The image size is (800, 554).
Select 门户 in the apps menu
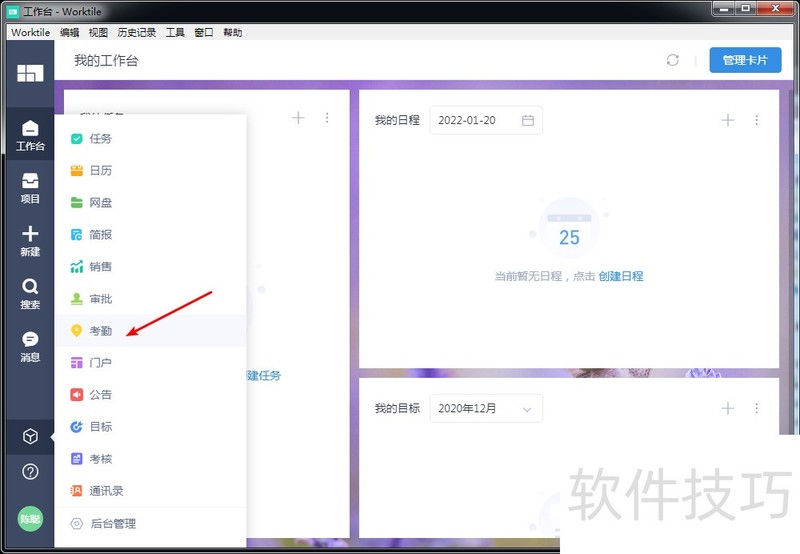pos(151,363)
